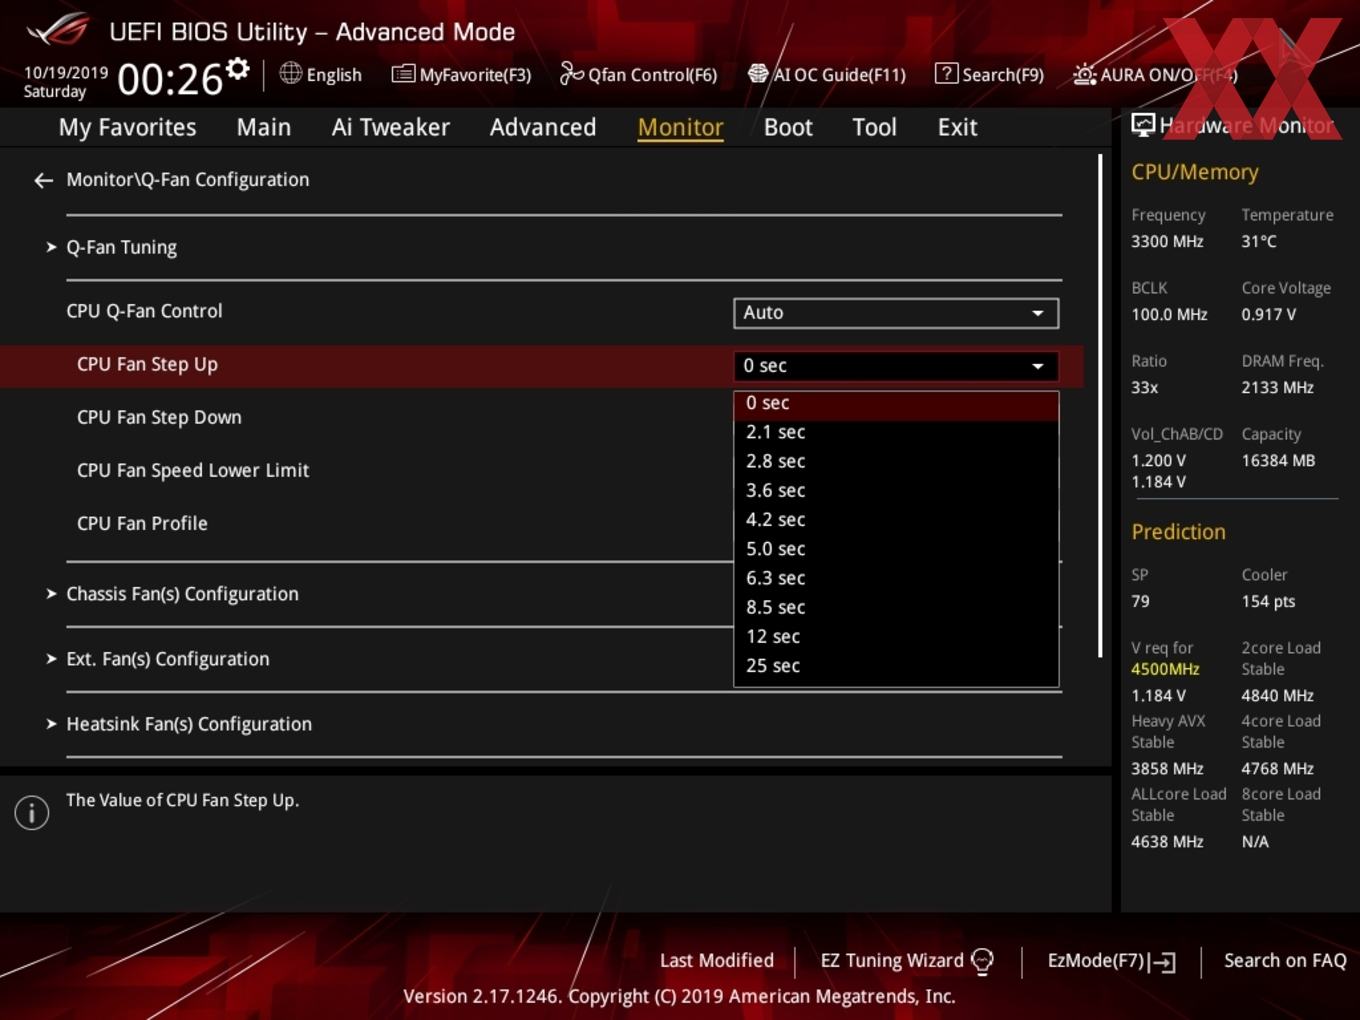Click the Capacity 16384 MB value
The height and width of the screenshot is (1020, 1360).
[x=1278, y=460]
